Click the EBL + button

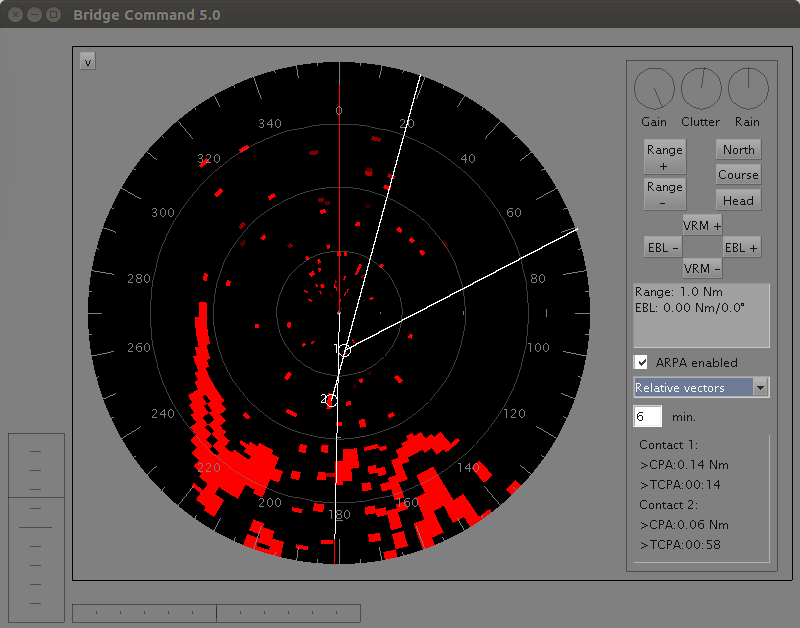point(742,247)
